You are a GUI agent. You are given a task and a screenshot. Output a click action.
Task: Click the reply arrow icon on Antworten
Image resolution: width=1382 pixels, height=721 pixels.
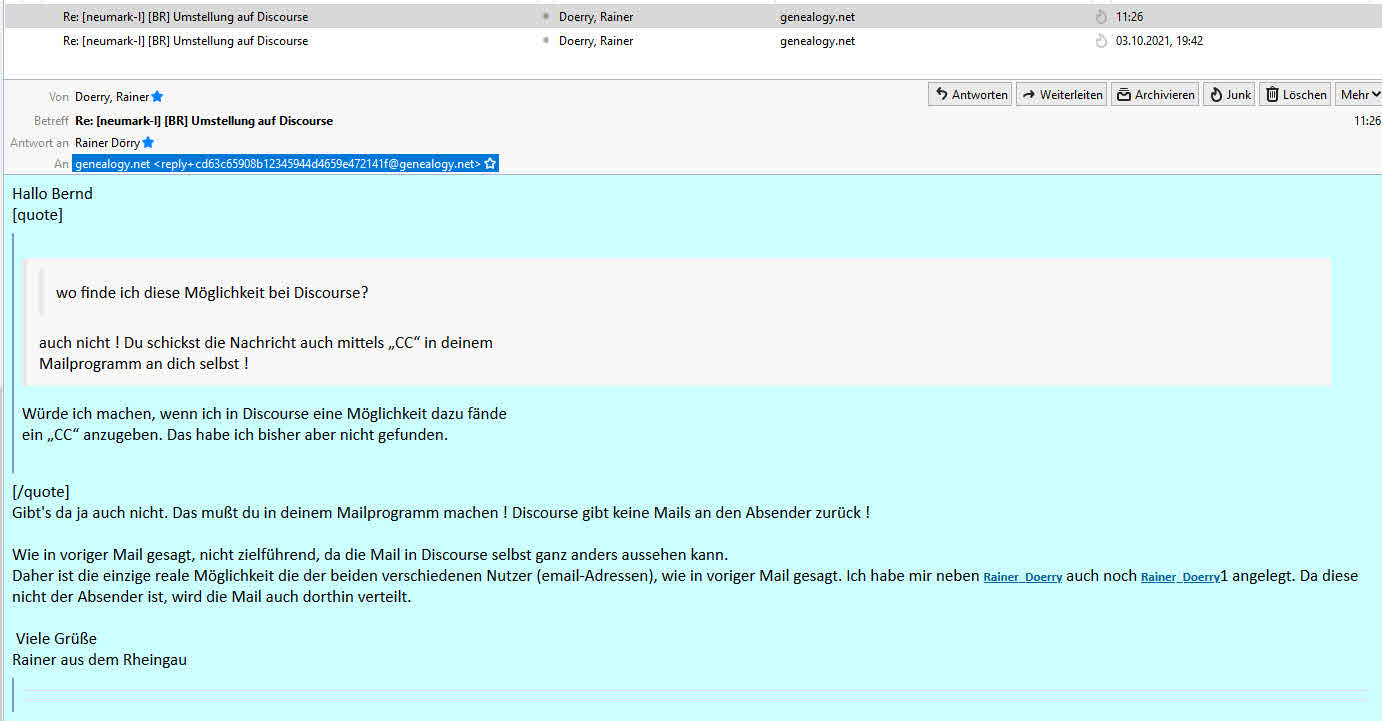click(x=941, y=95)
